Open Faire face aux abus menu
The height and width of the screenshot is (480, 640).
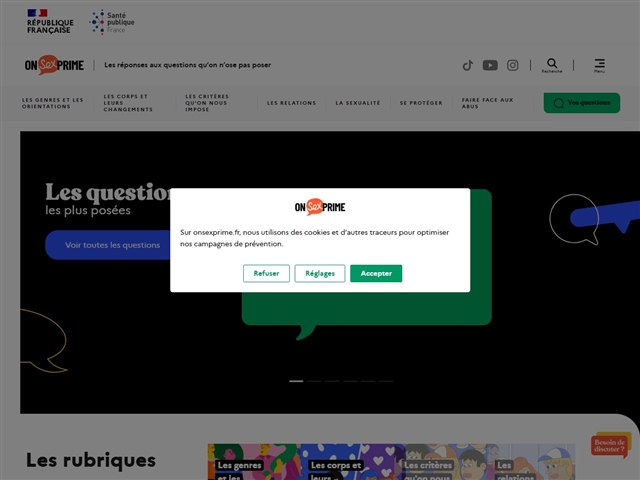487,103
